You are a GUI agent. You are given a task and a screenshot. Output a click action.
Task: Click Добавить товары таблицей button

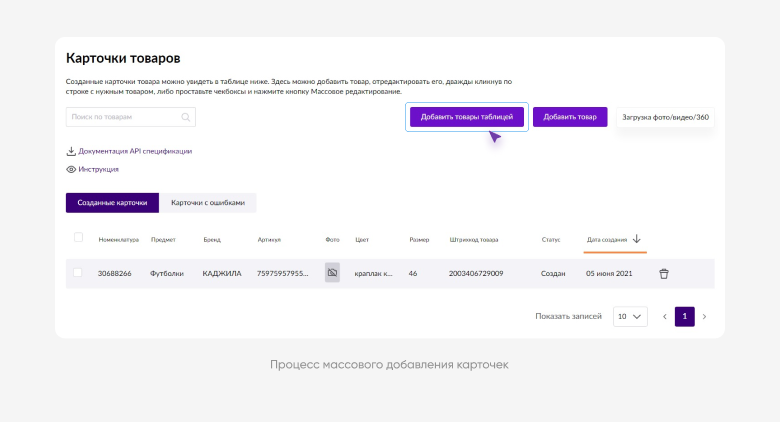(467, 117)
